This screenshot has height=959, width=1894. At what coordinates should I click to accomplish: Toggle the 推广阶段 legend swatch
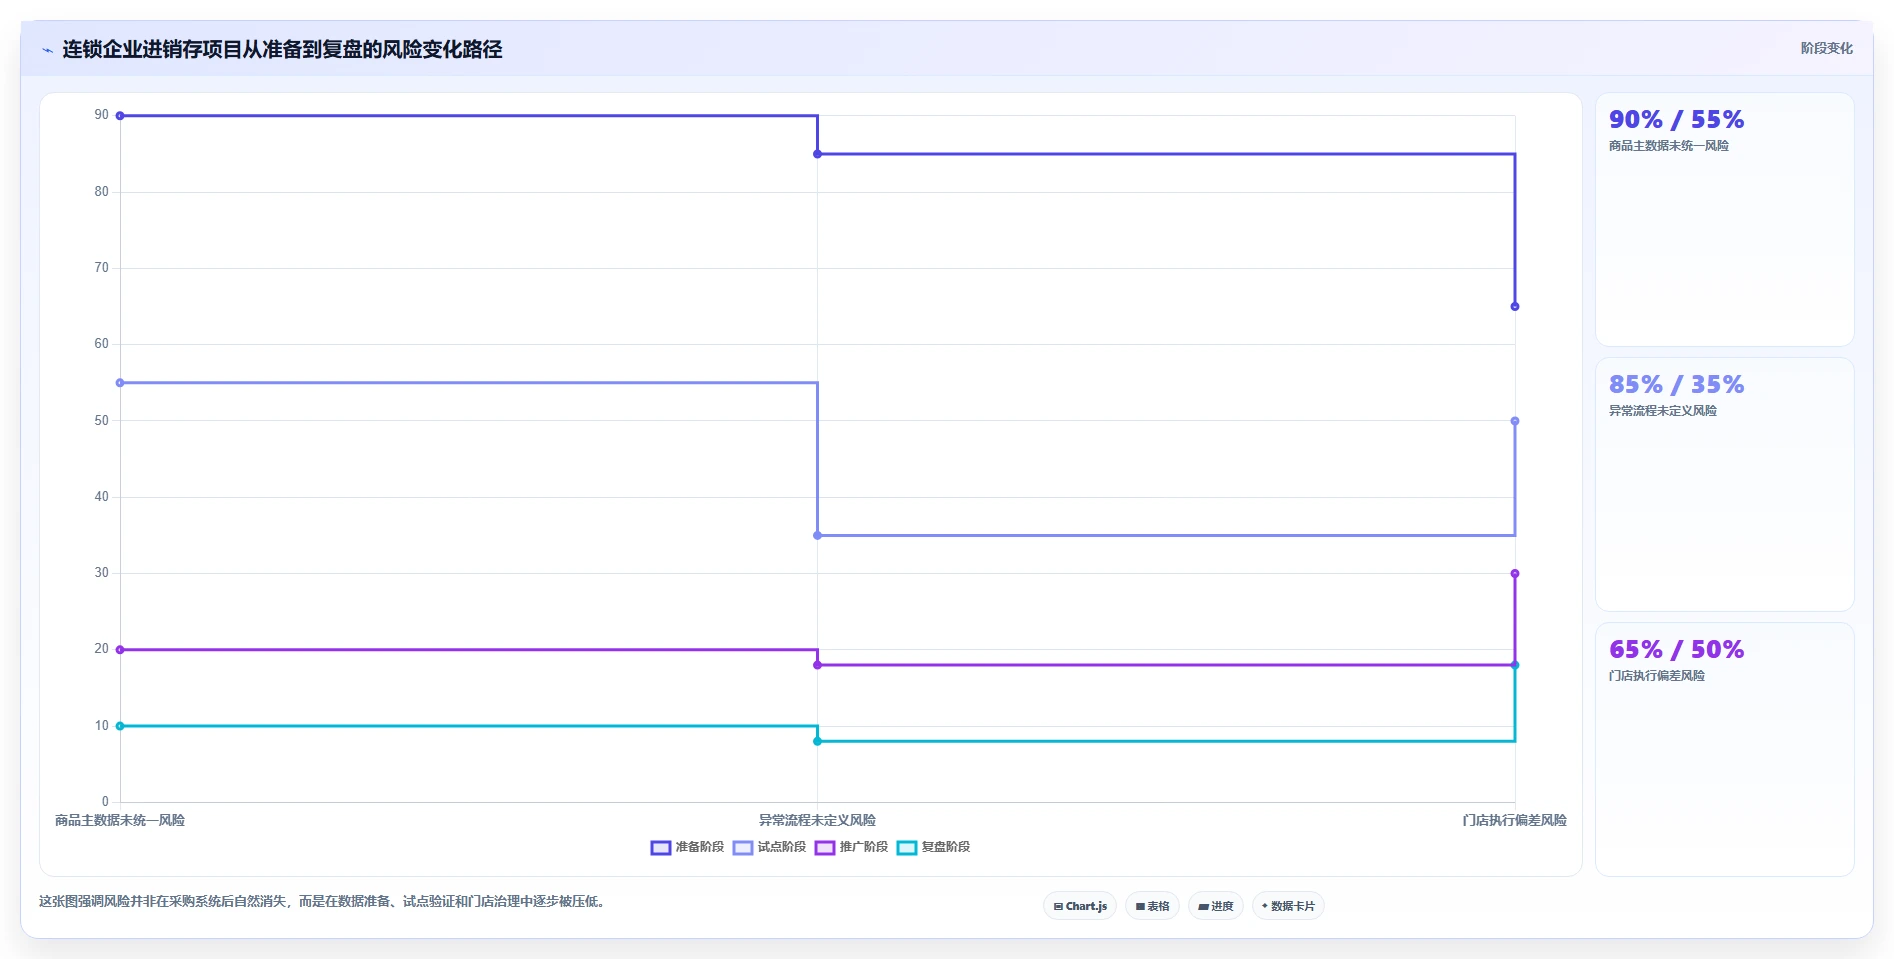[825, 848]
